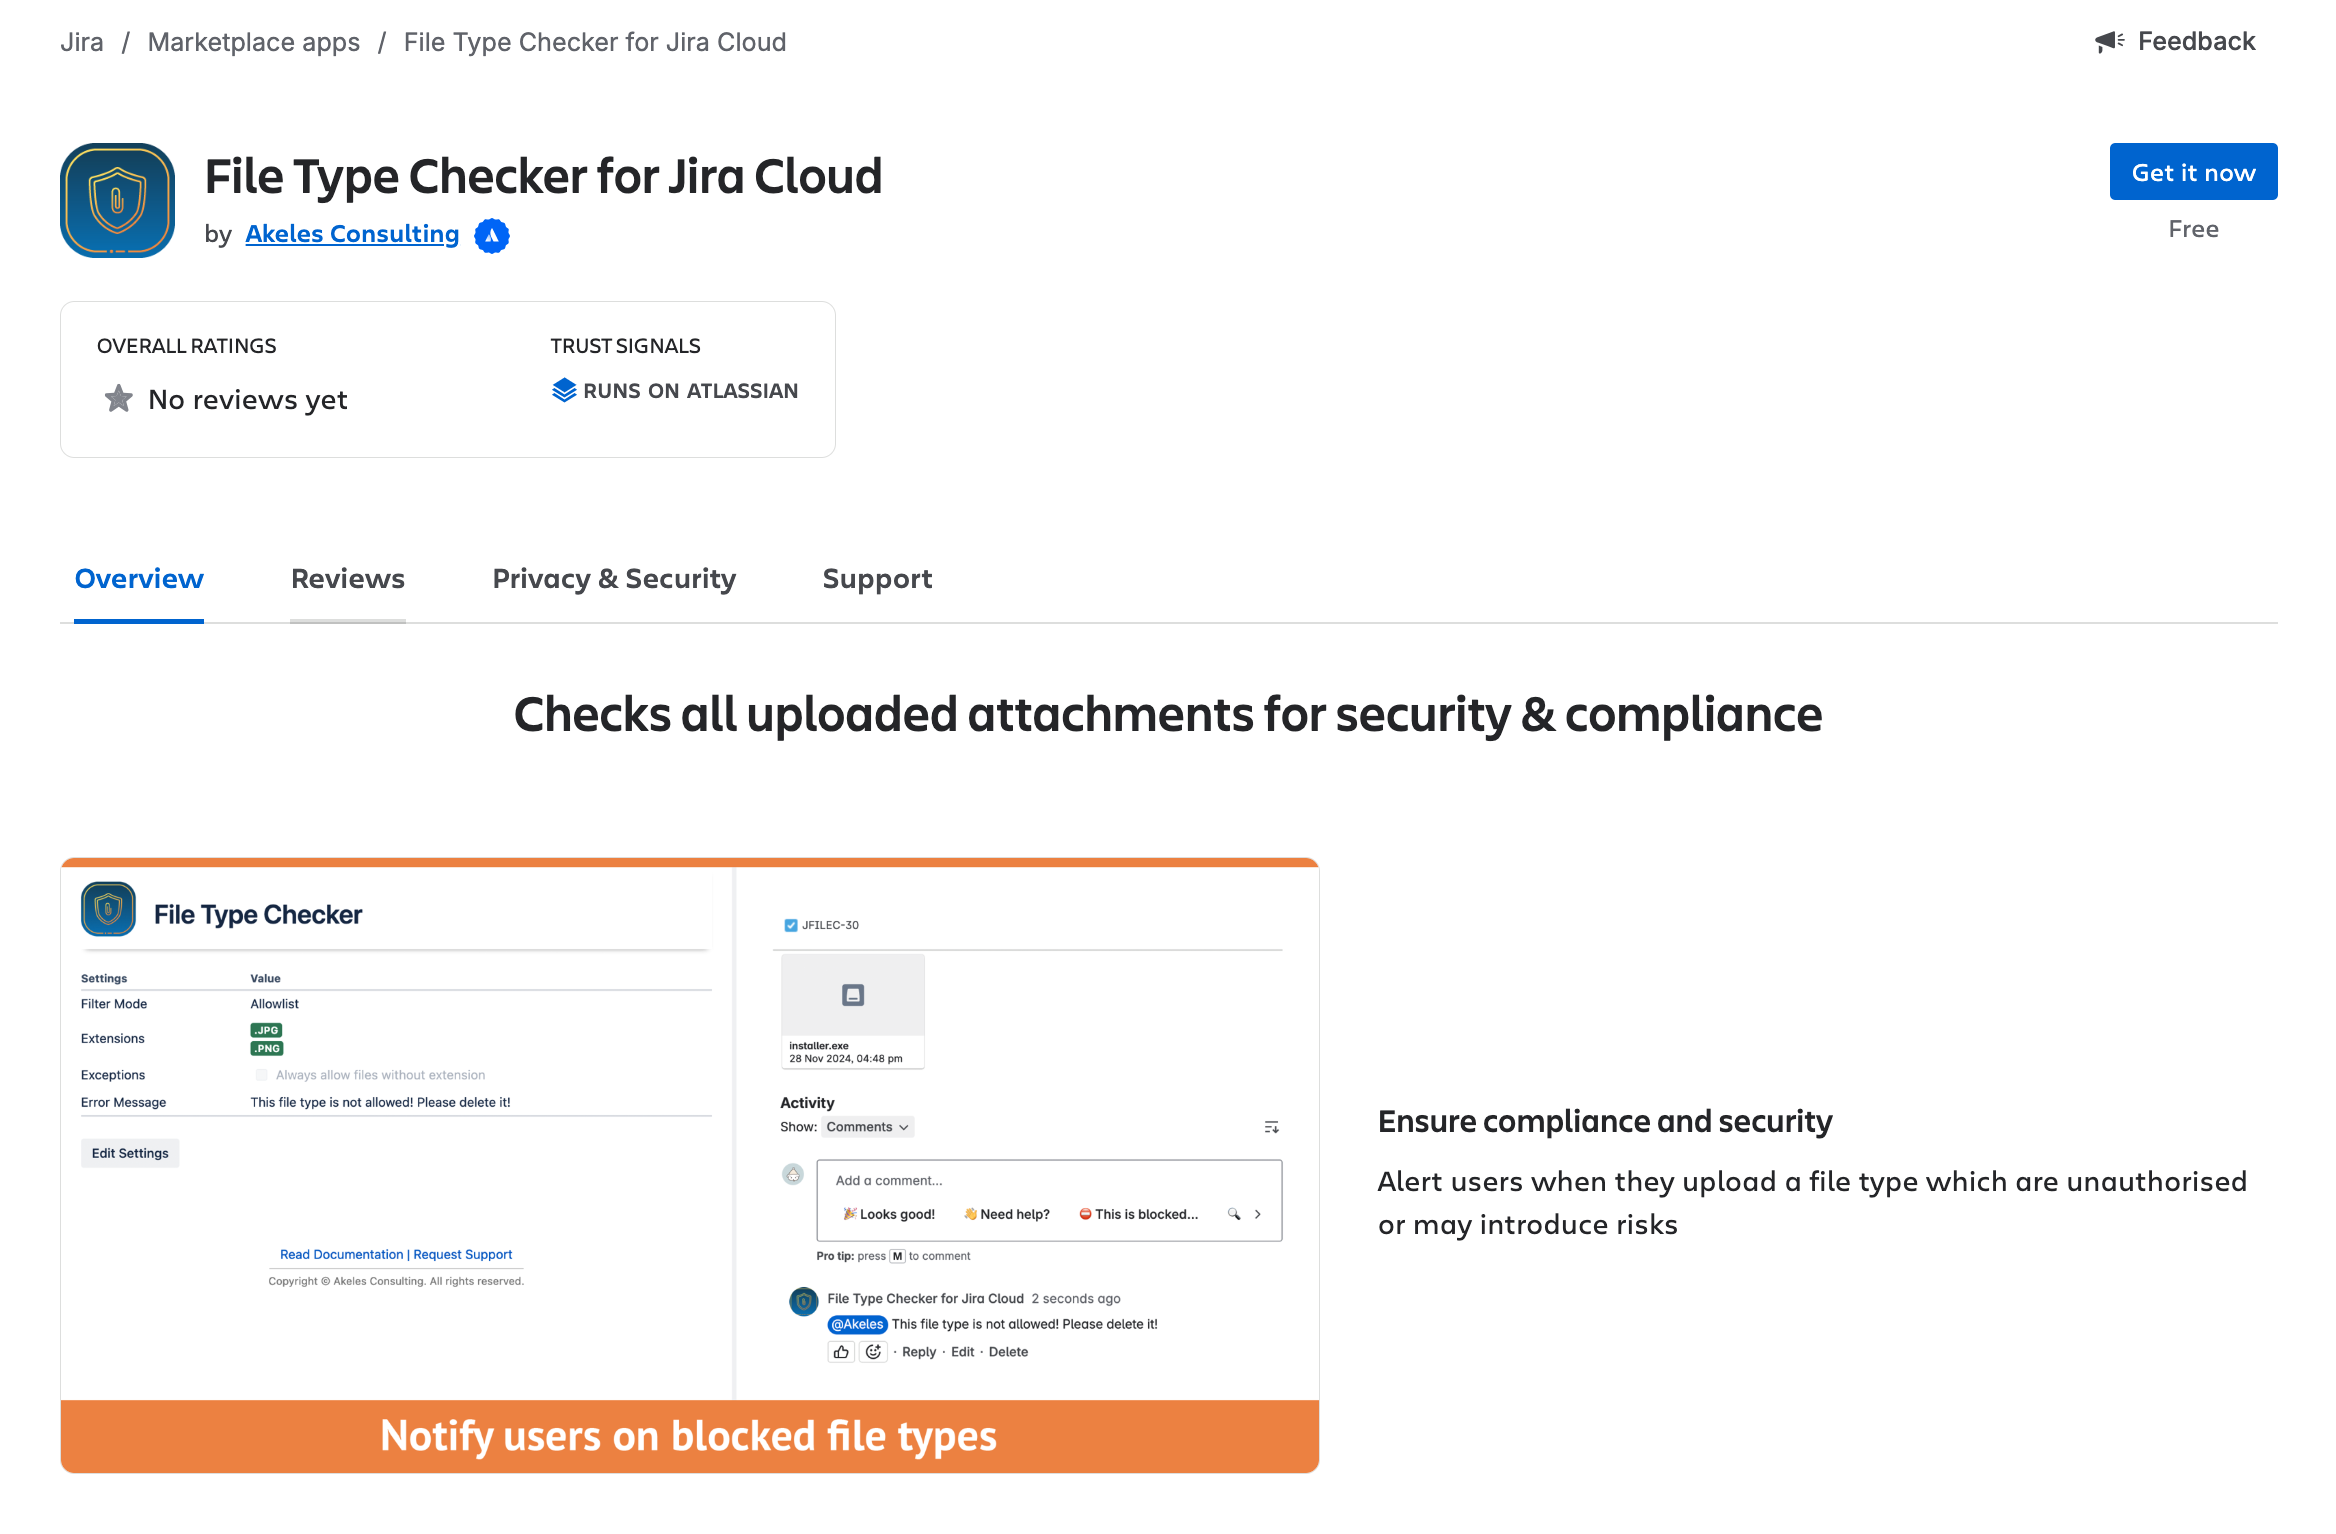Click the Get it now button
This screenshot has height=1534, width=2336.
2193,171
